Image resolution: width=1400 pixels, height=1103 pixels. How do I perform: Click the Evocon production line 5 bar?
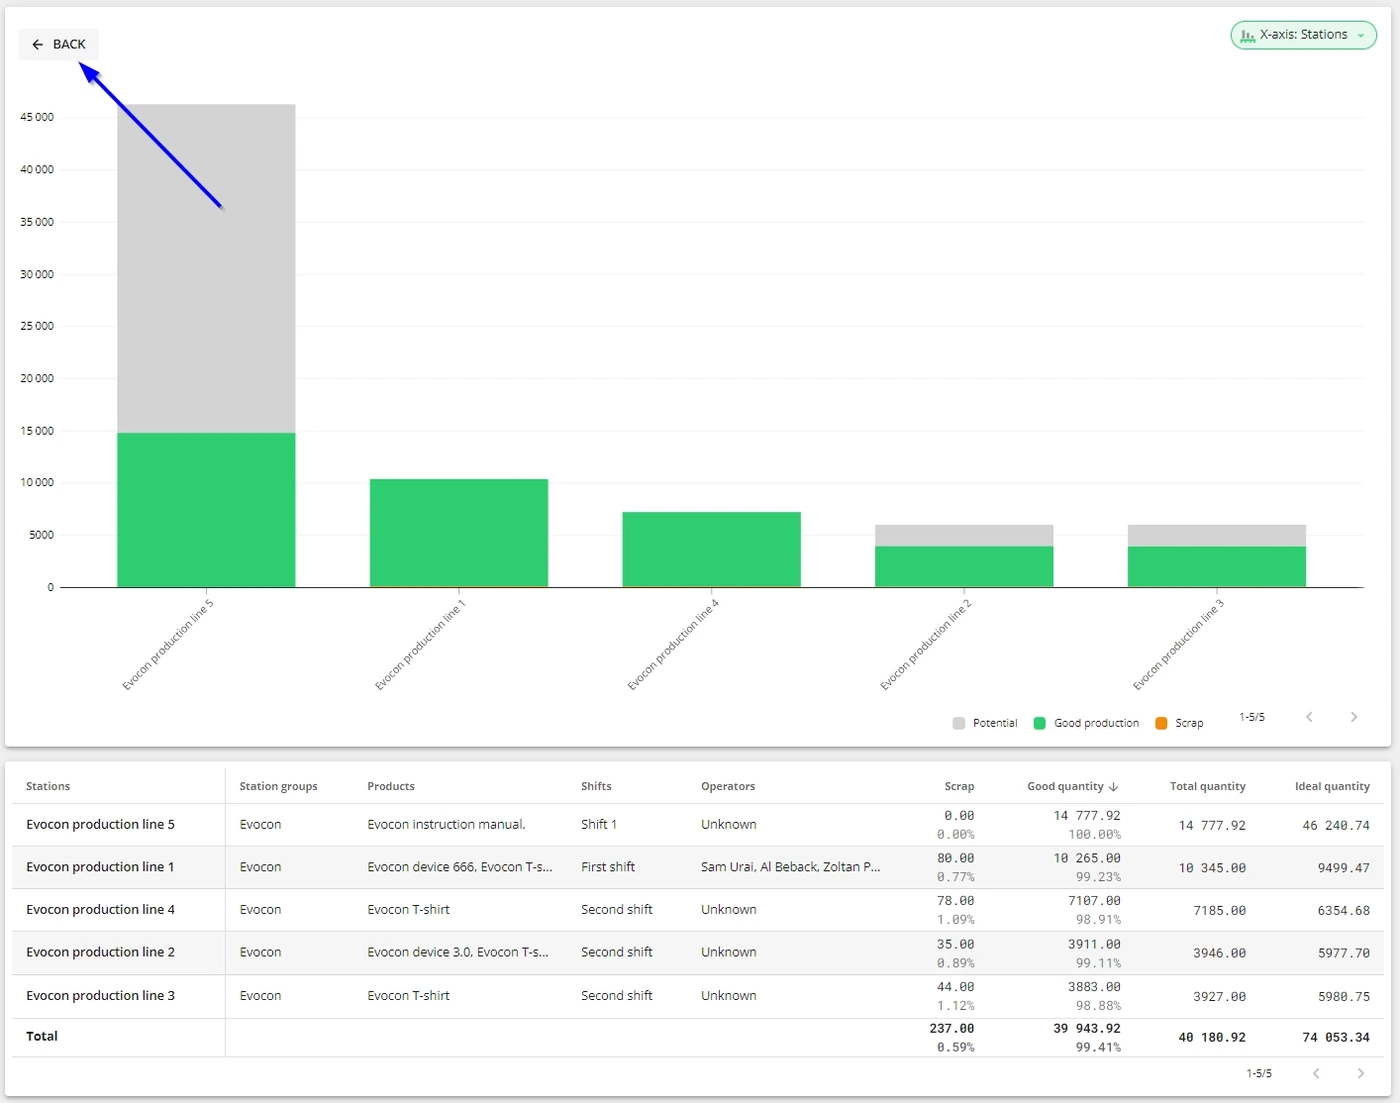206,346
